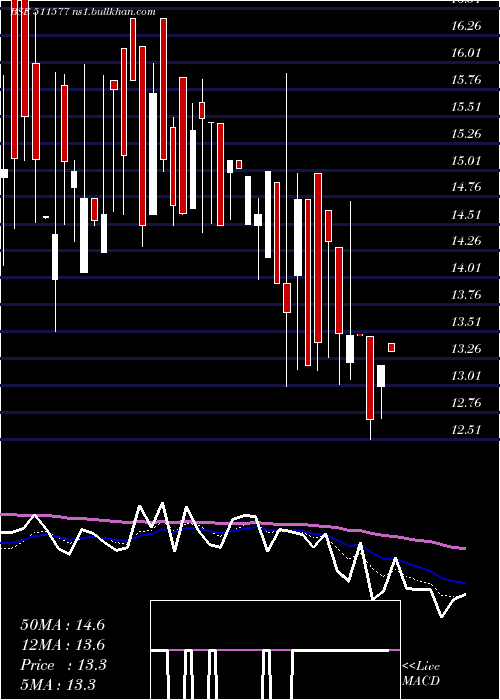This screenshot has width=500, height=700.
Task: Click the 14.51 price axis label
Action: tap(466, 214)
